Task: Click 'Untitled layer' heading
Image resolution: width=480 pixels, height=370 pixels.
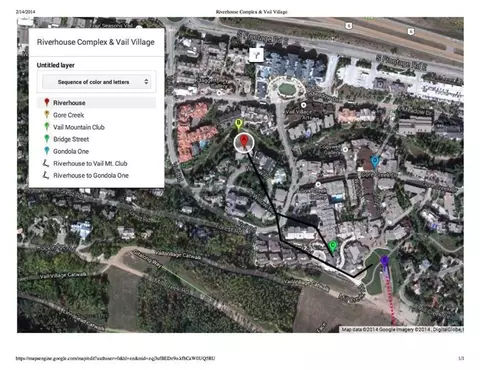Action: point(56,65)
